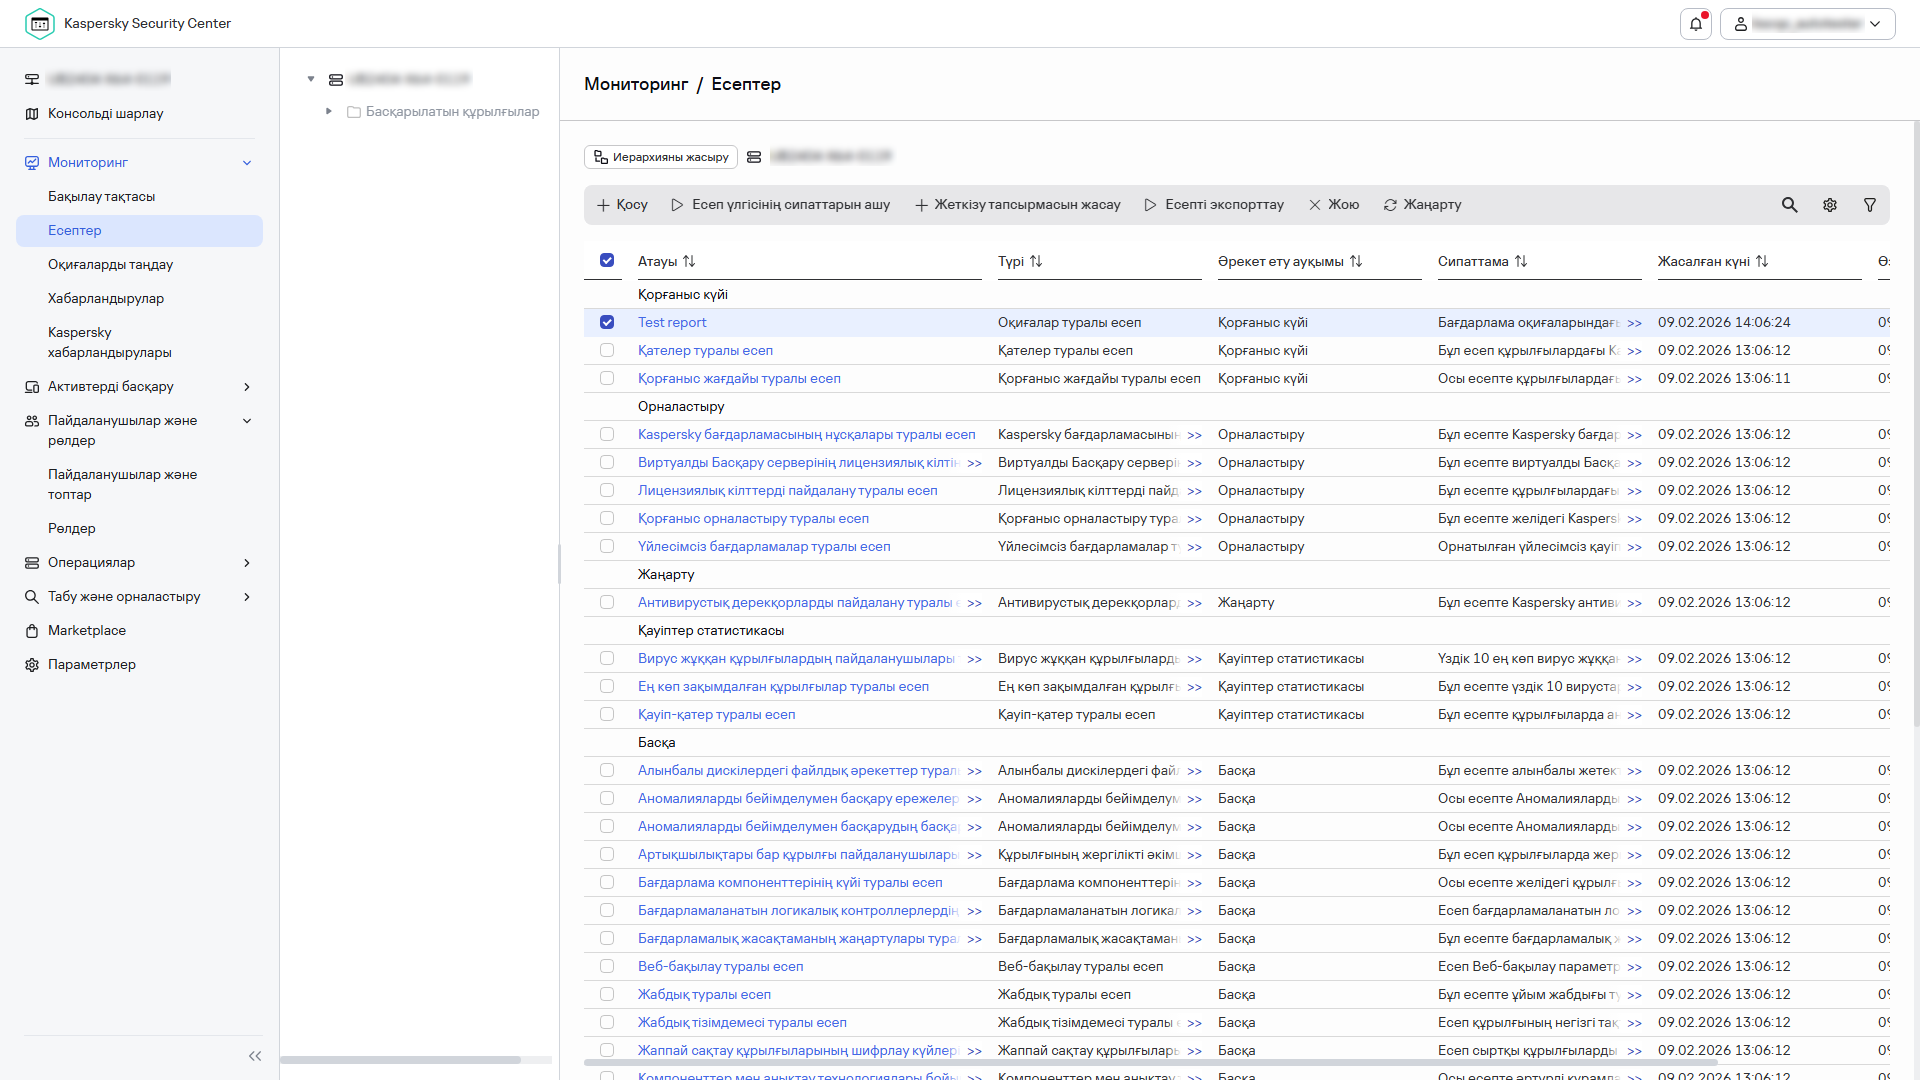This screenshot has width=1920, height=1080.
Task: Open the user account dropdown
Action: (x=1807, y=24)
